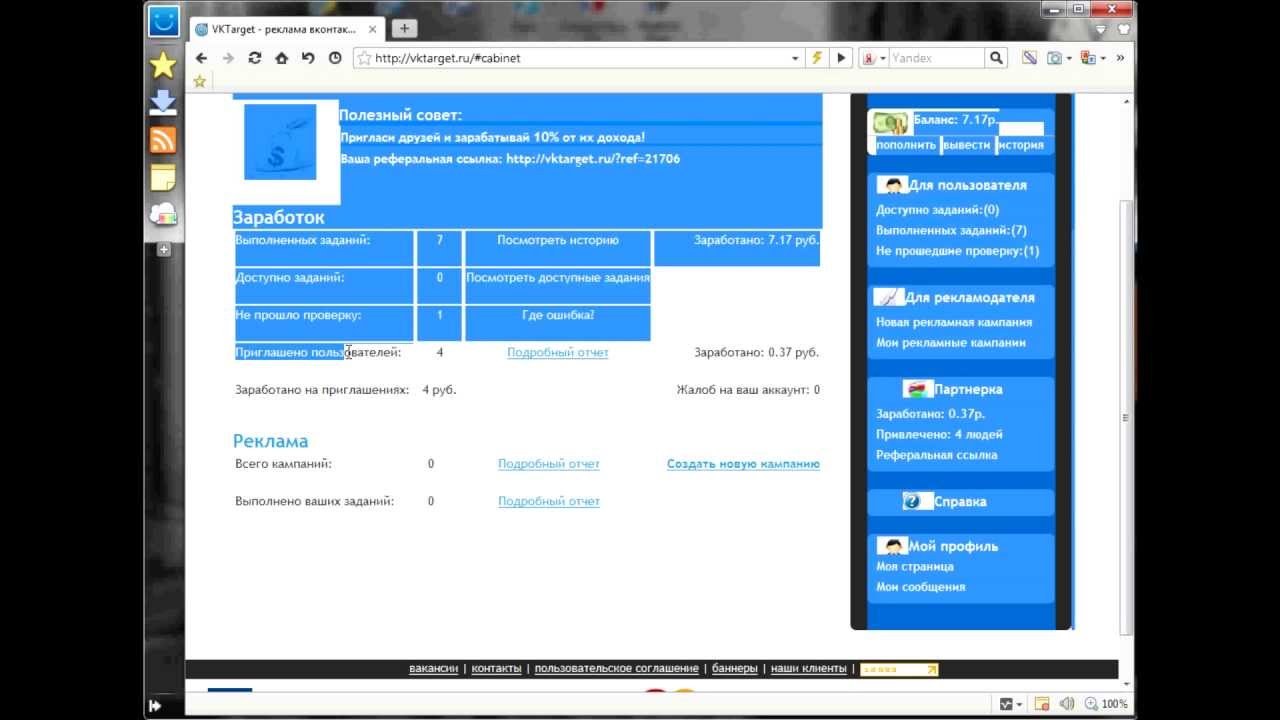Click Создать новую кампанию link

[743, 464]
